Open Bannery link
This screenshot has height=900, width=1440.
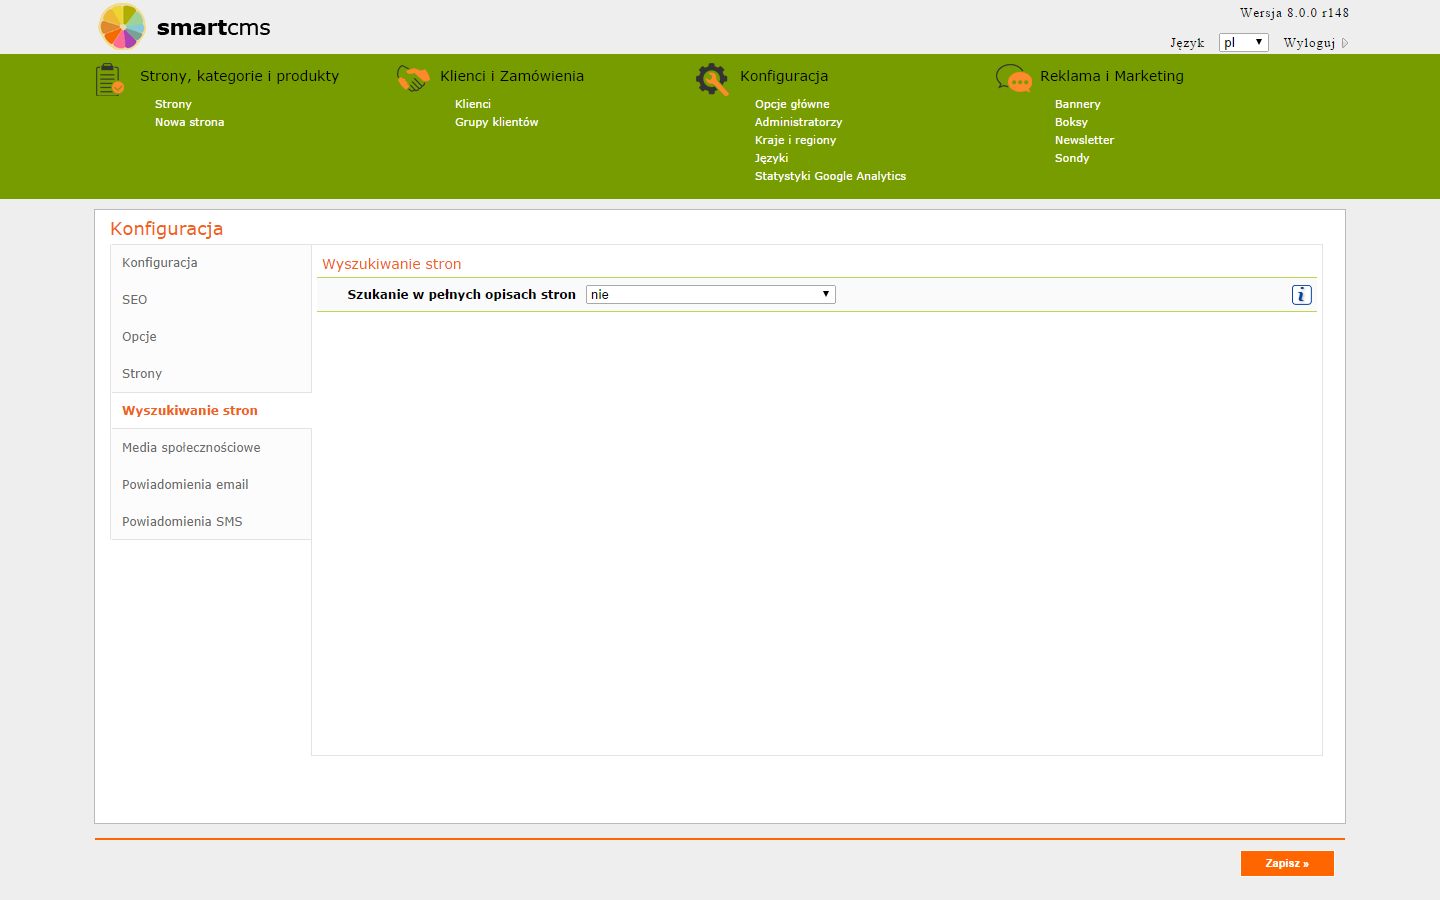pos(1077,104)
